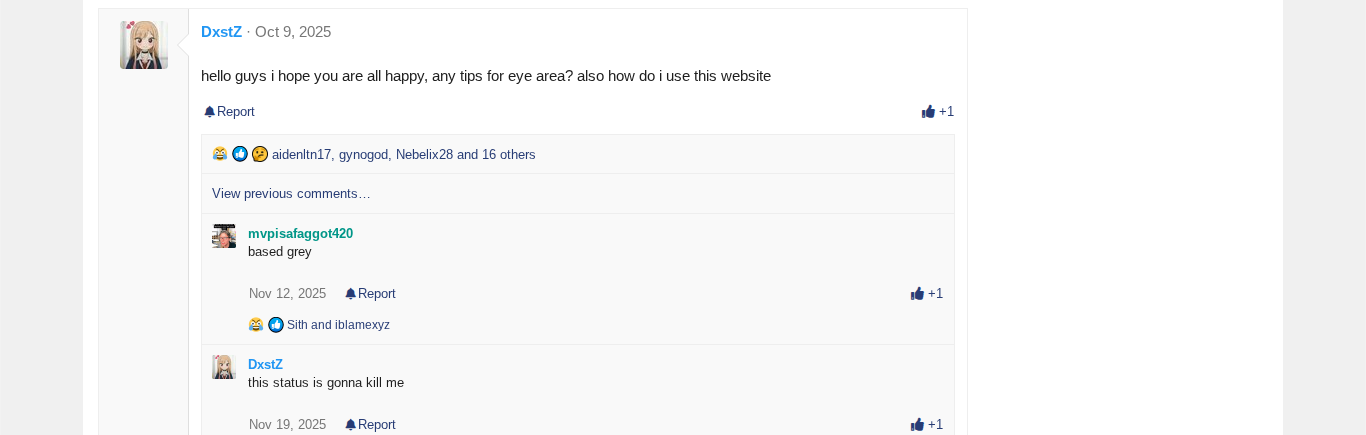
Task: Click the thinking face reaction on the status
Action: pos(260,154)
